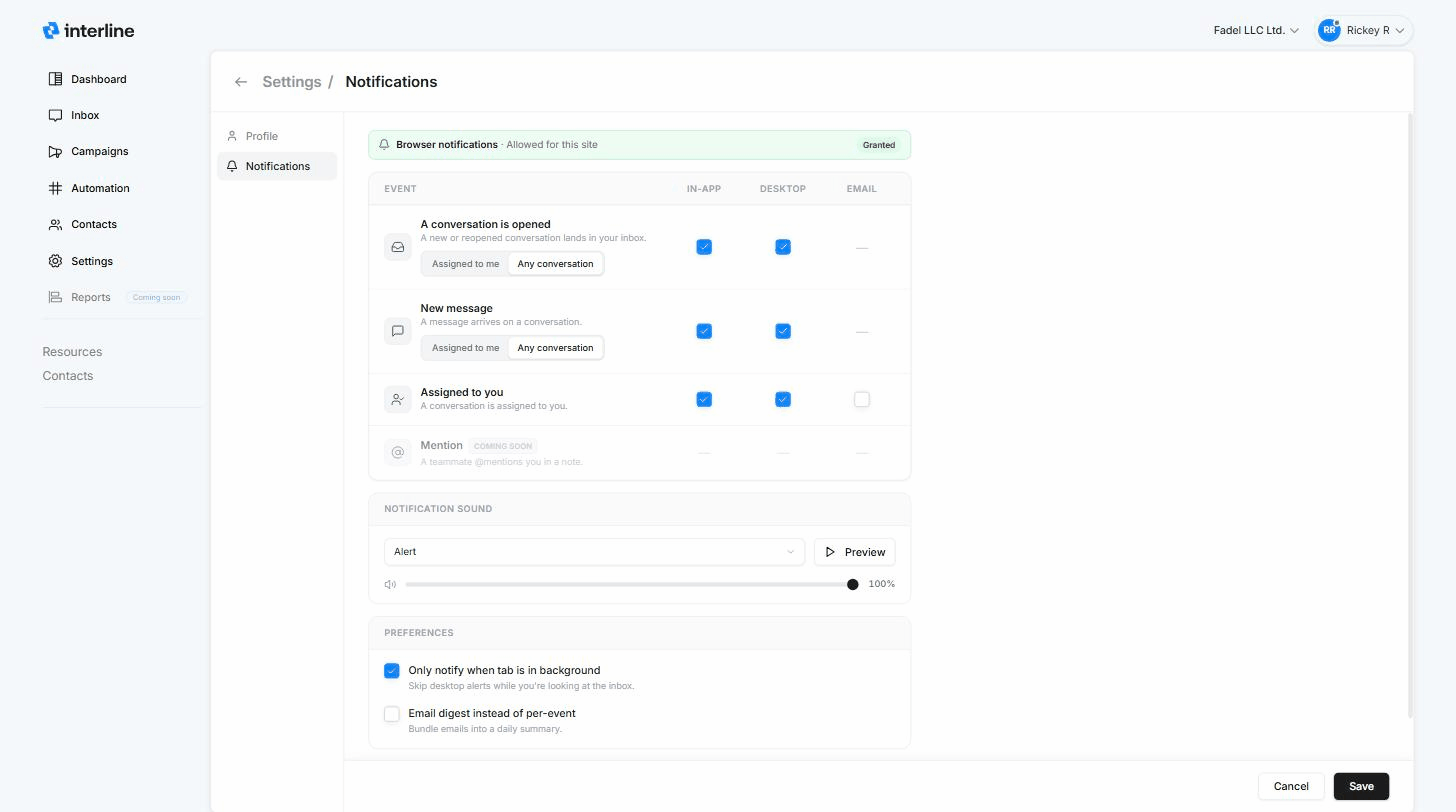Click the 100% volume value
The height and width of the screenshot is (812, 1456).
pos(881,584)
